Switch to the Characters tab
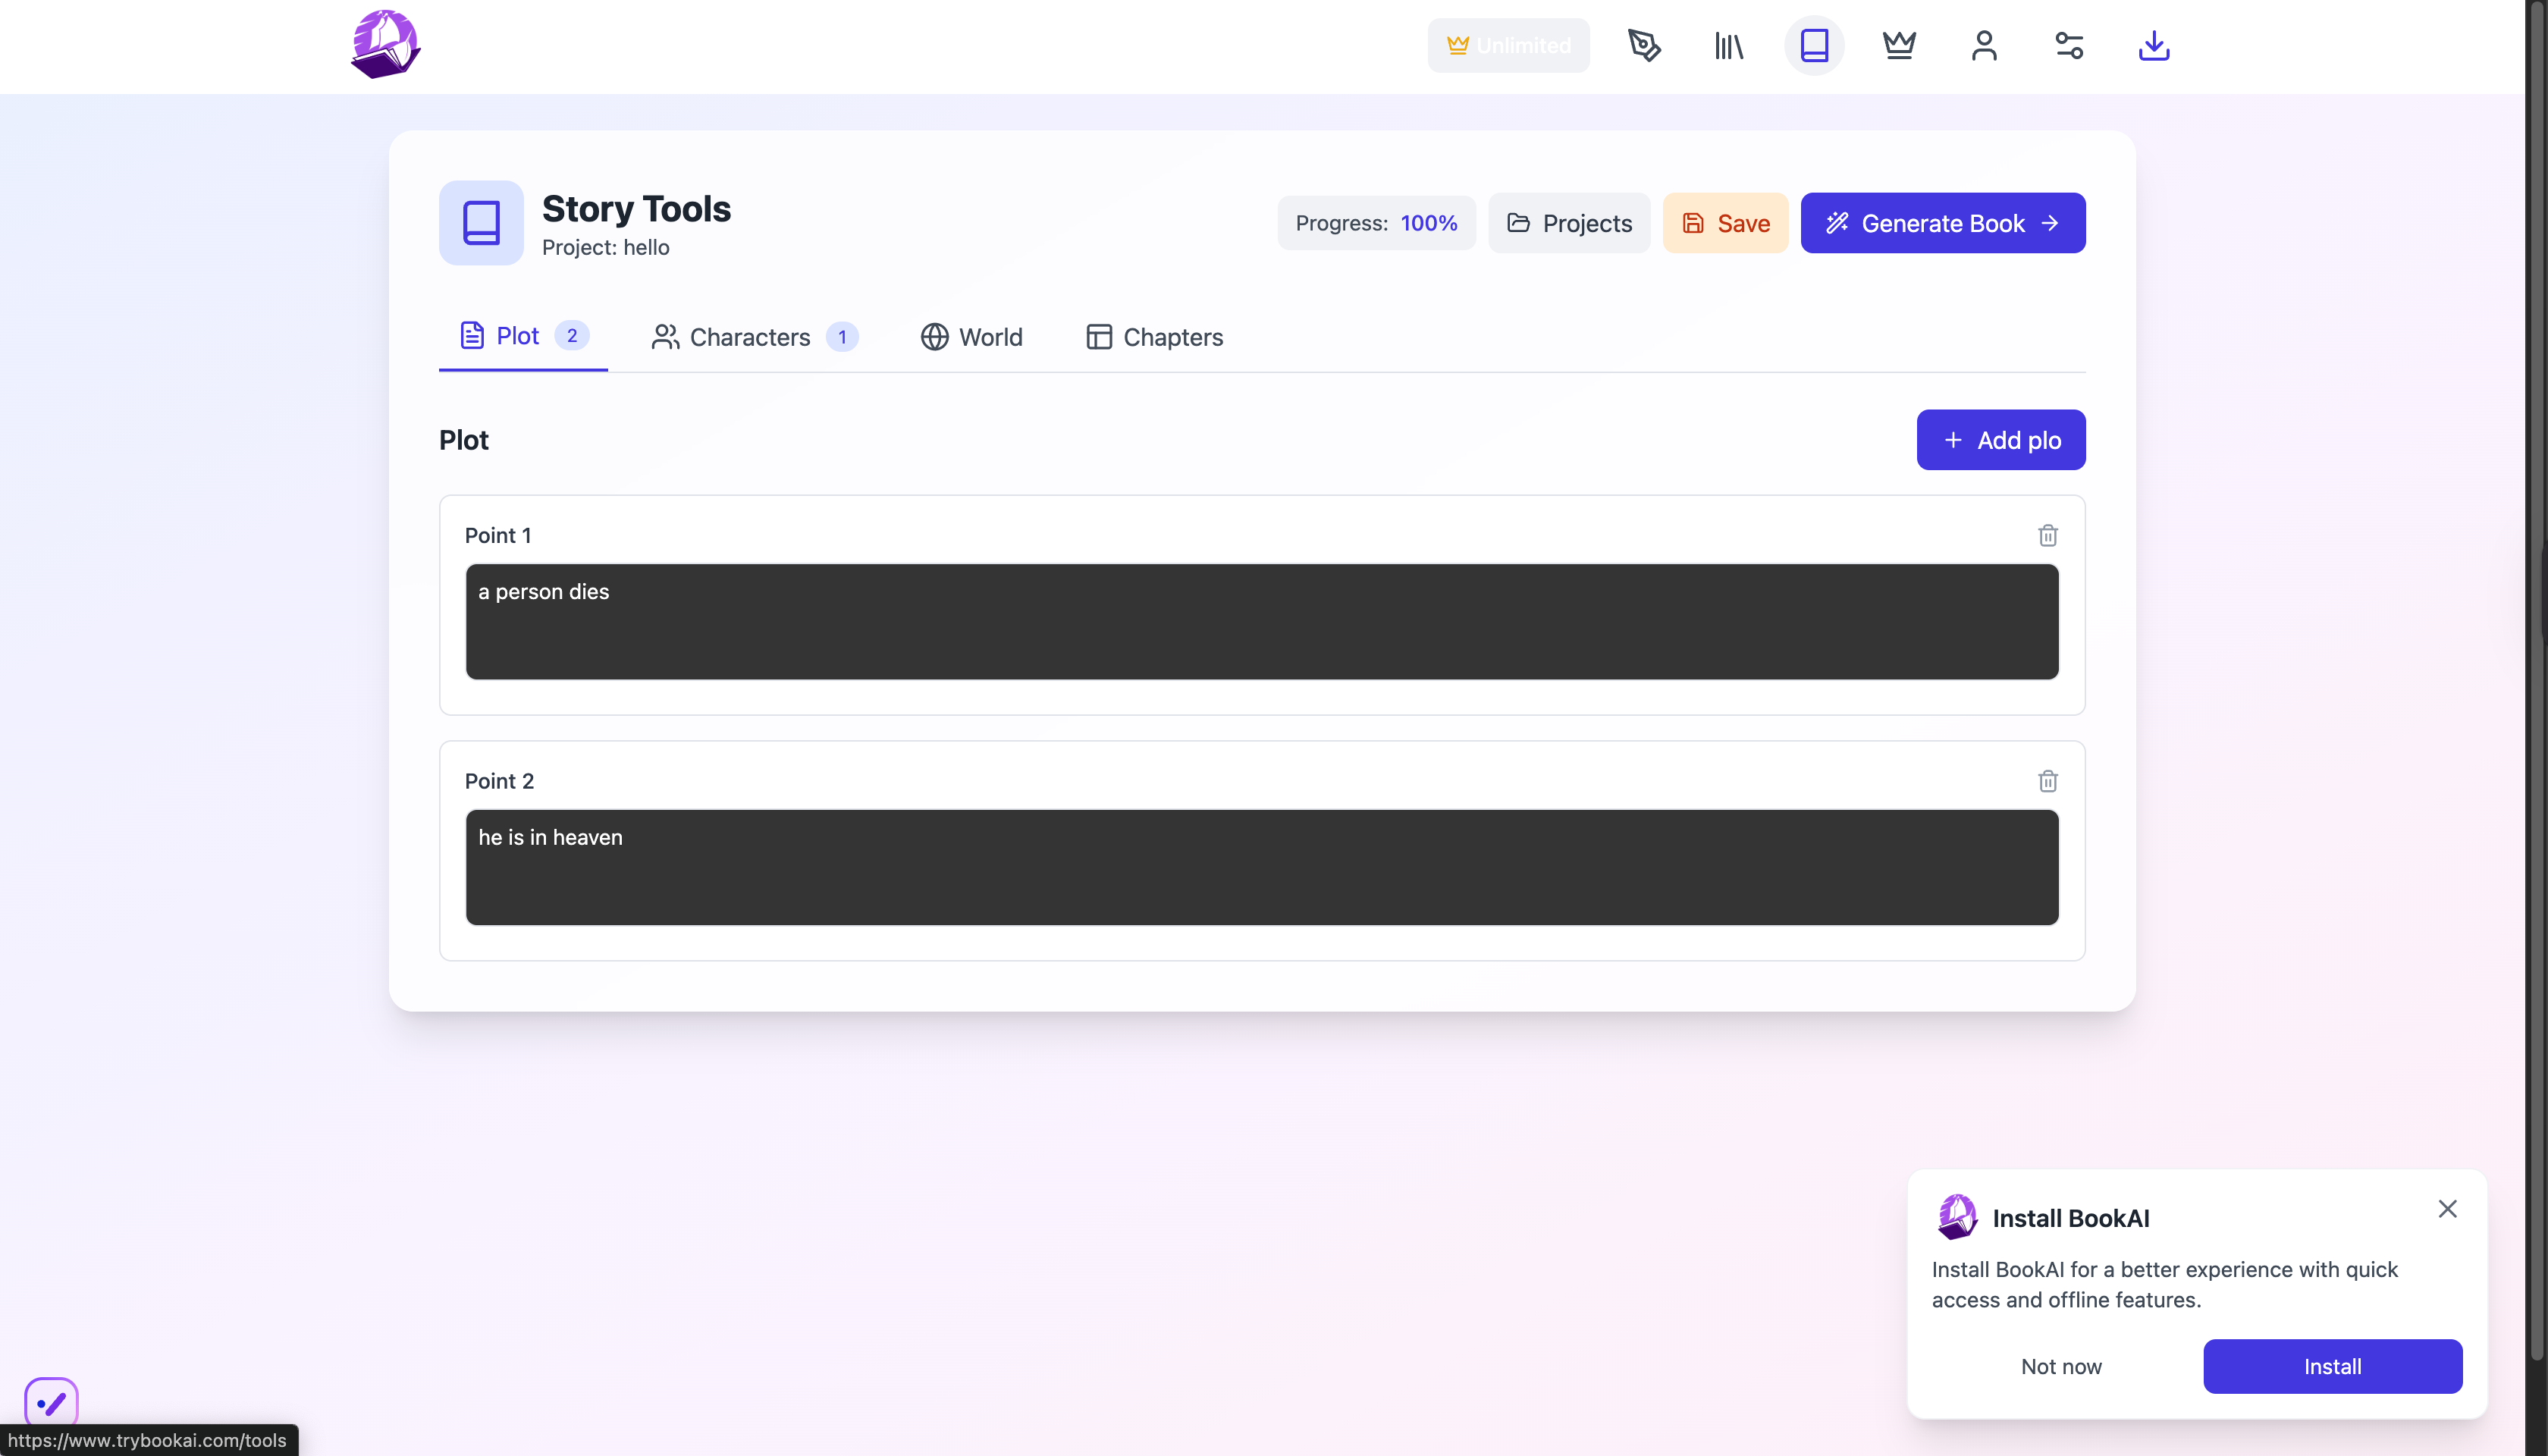Screen dimensions: 2548x1456 pos(753,337)
